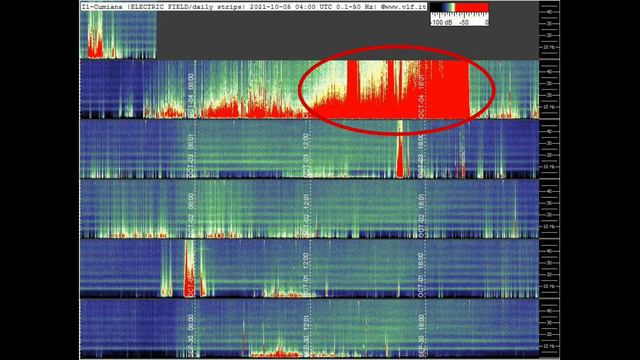Click the OCT-02 12:01 time marker
Screen dimensions: 640x360
(306, 216)
